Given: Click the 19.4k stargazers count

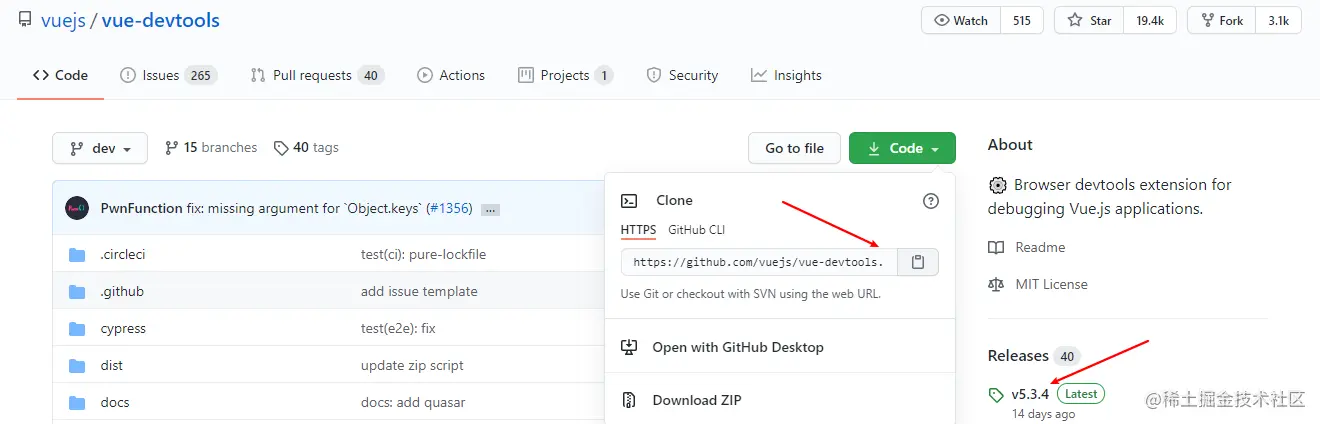Looking at the screenshot, I should click(x=1150, y=20).
